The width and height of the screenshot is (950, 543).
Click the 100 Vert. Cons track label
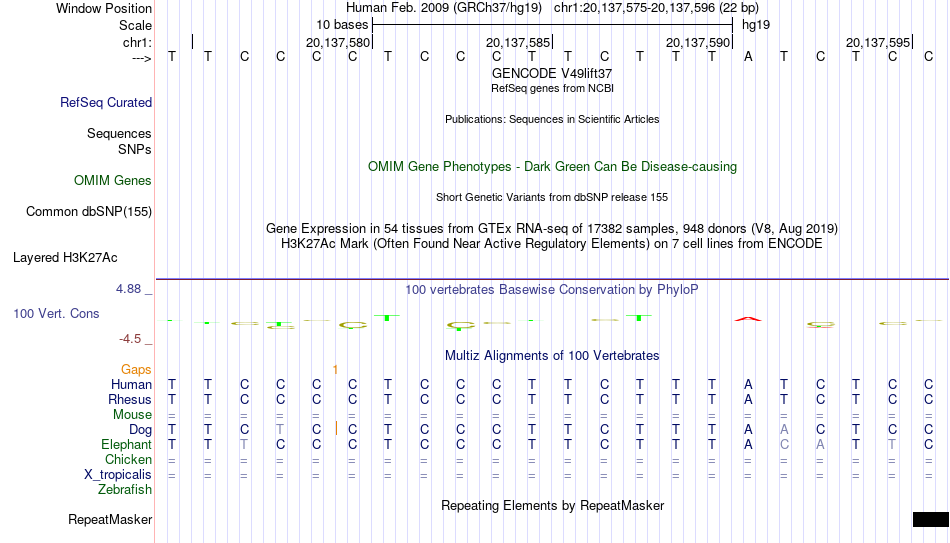tap(56, 313)
